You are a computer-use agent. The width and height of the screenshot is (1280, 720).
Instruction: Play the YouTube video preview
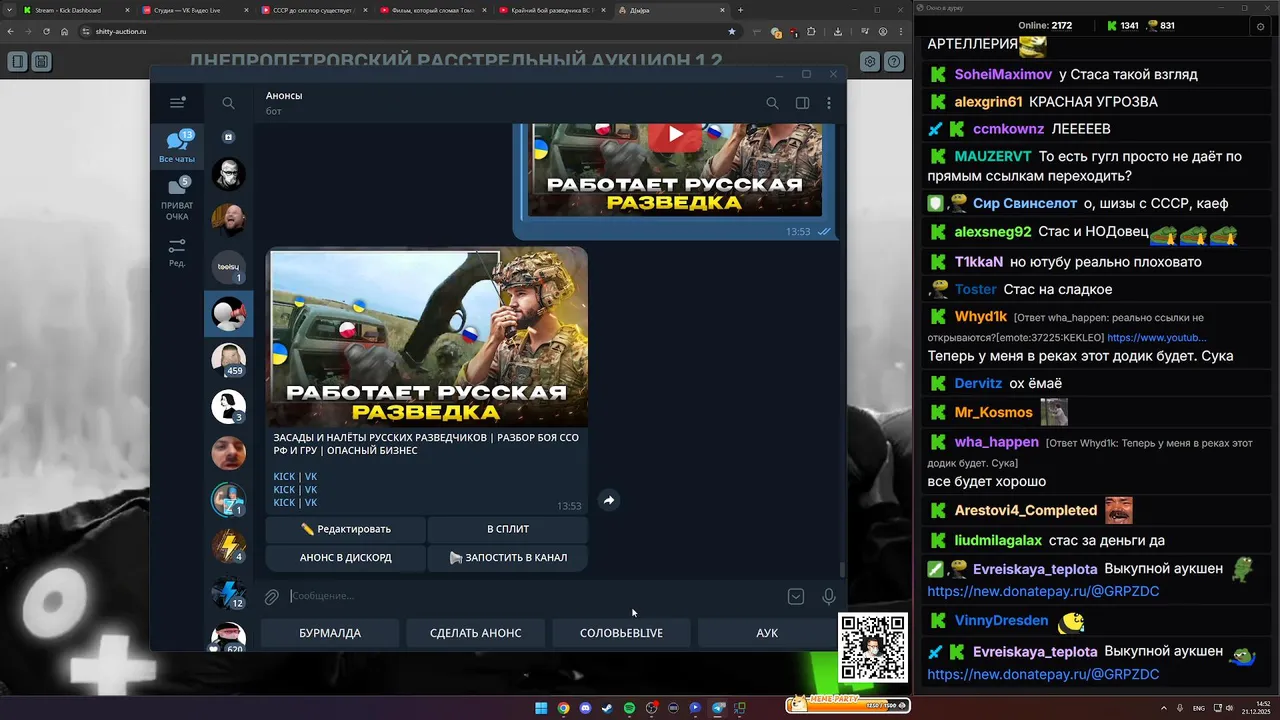click(676, 134)
